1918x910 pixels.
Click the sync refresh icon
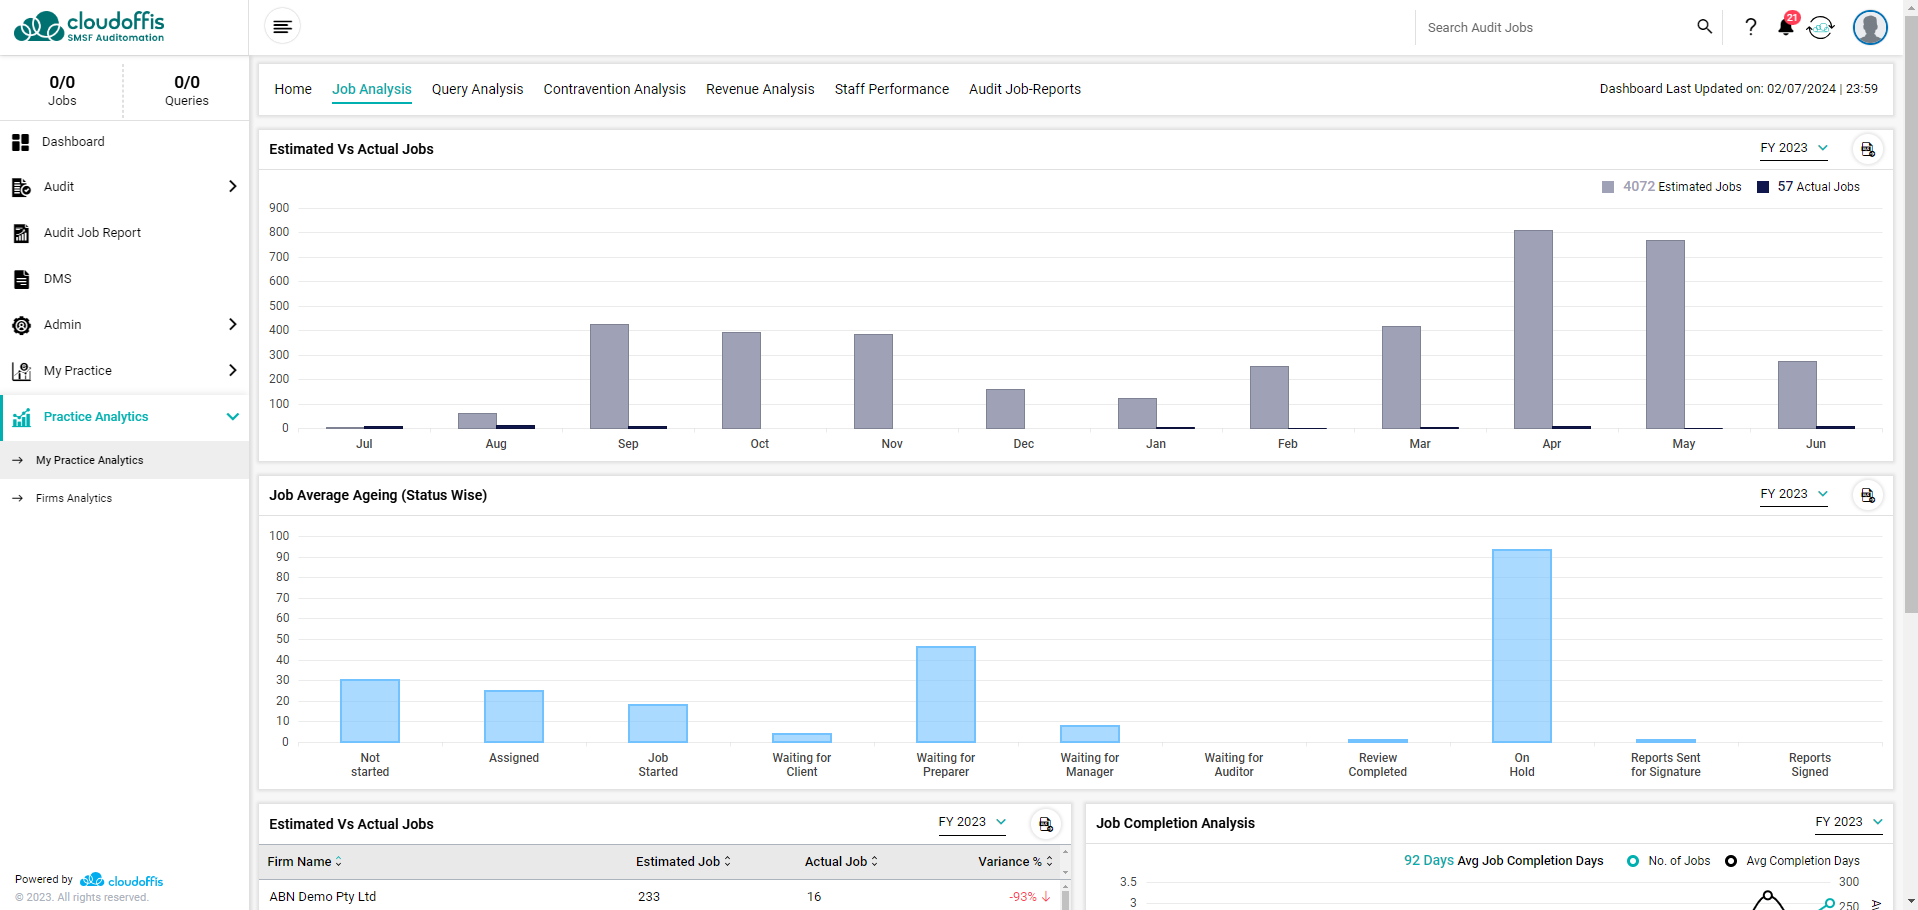pyautogui.click(x=1821, y=28)
